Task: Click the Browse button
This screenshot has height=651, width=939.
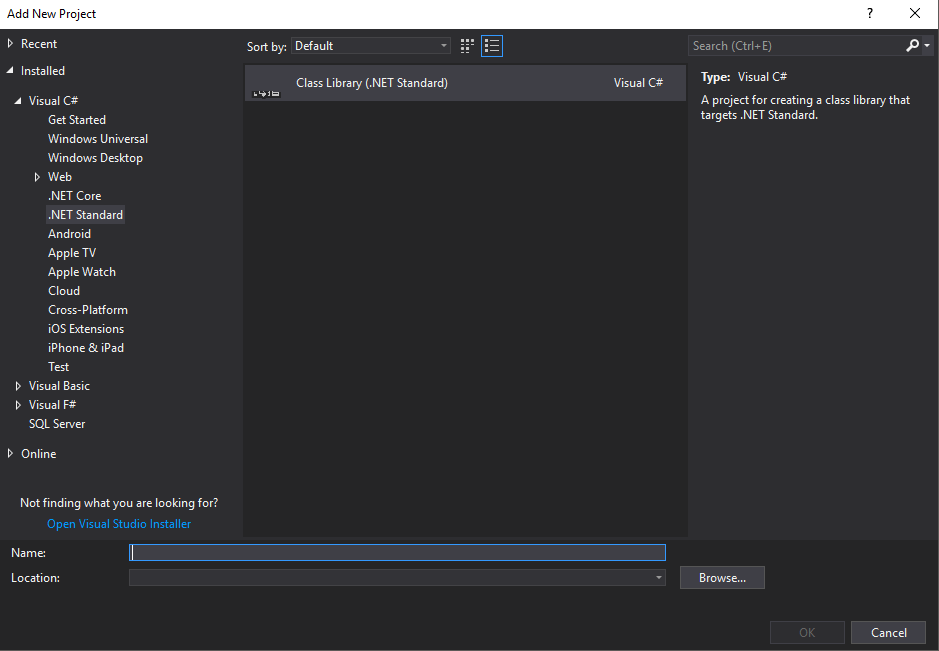Action: [x=722, y=578]
